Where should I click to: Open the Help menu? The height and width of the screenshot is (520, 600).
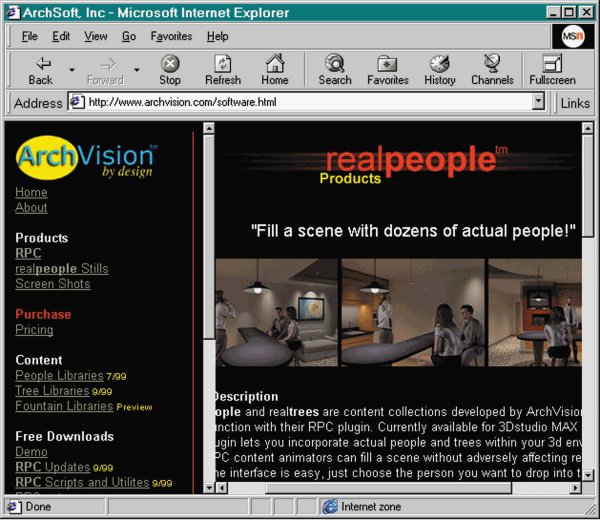pyautogui.click(x=217, y=36)
